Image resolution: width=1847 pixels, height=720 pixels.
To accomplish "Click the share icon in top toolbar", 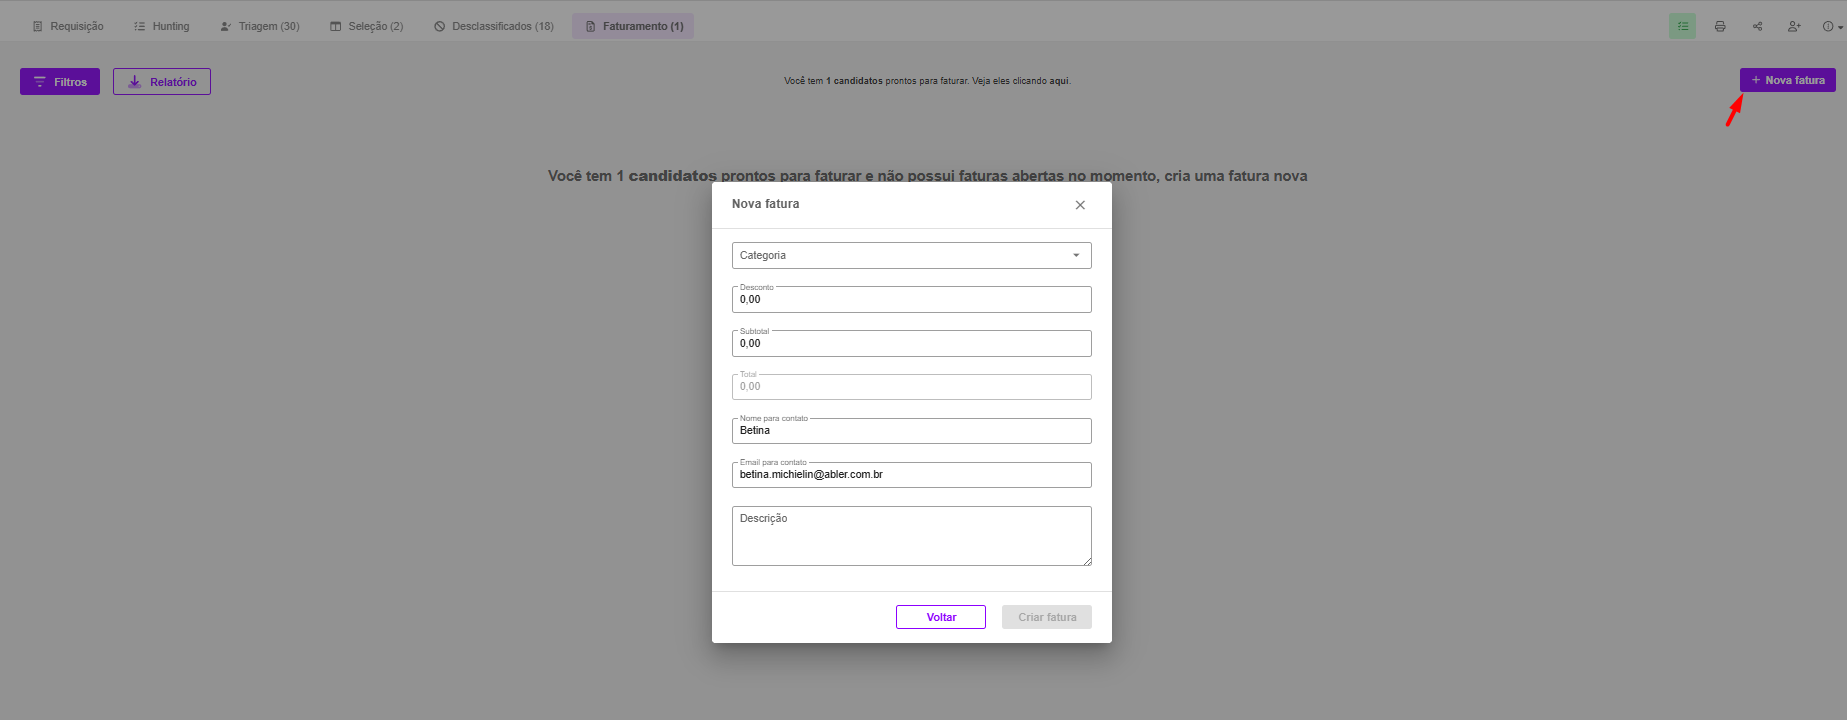I will (1757, 26).
